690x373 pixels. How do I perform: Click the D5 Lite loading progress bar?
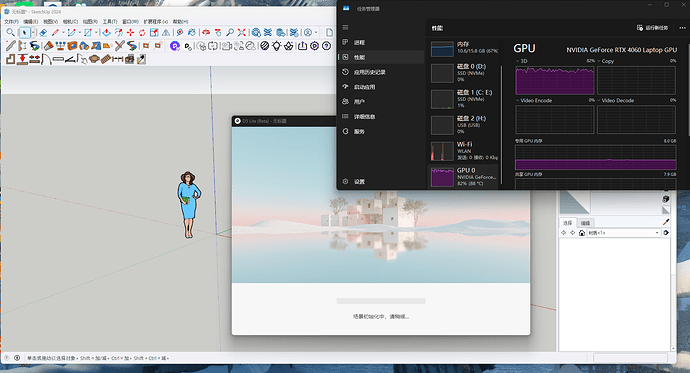click(x=381, y=301)
